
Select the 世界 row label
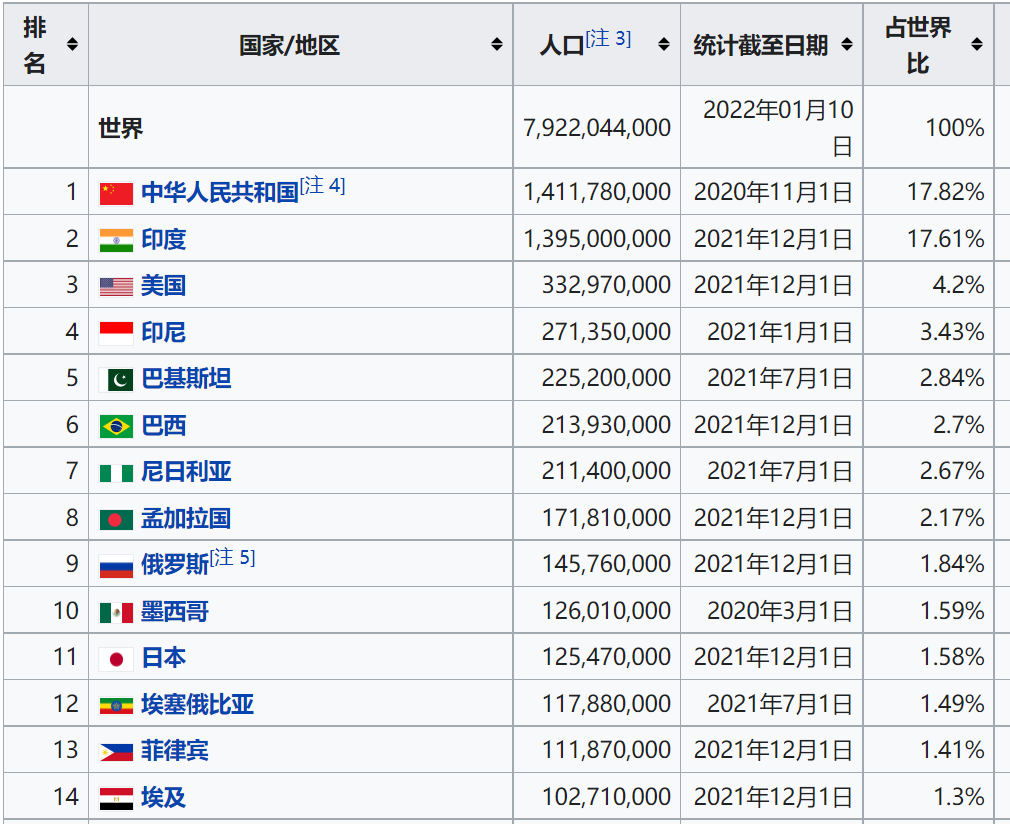click(x=120, y=128)
